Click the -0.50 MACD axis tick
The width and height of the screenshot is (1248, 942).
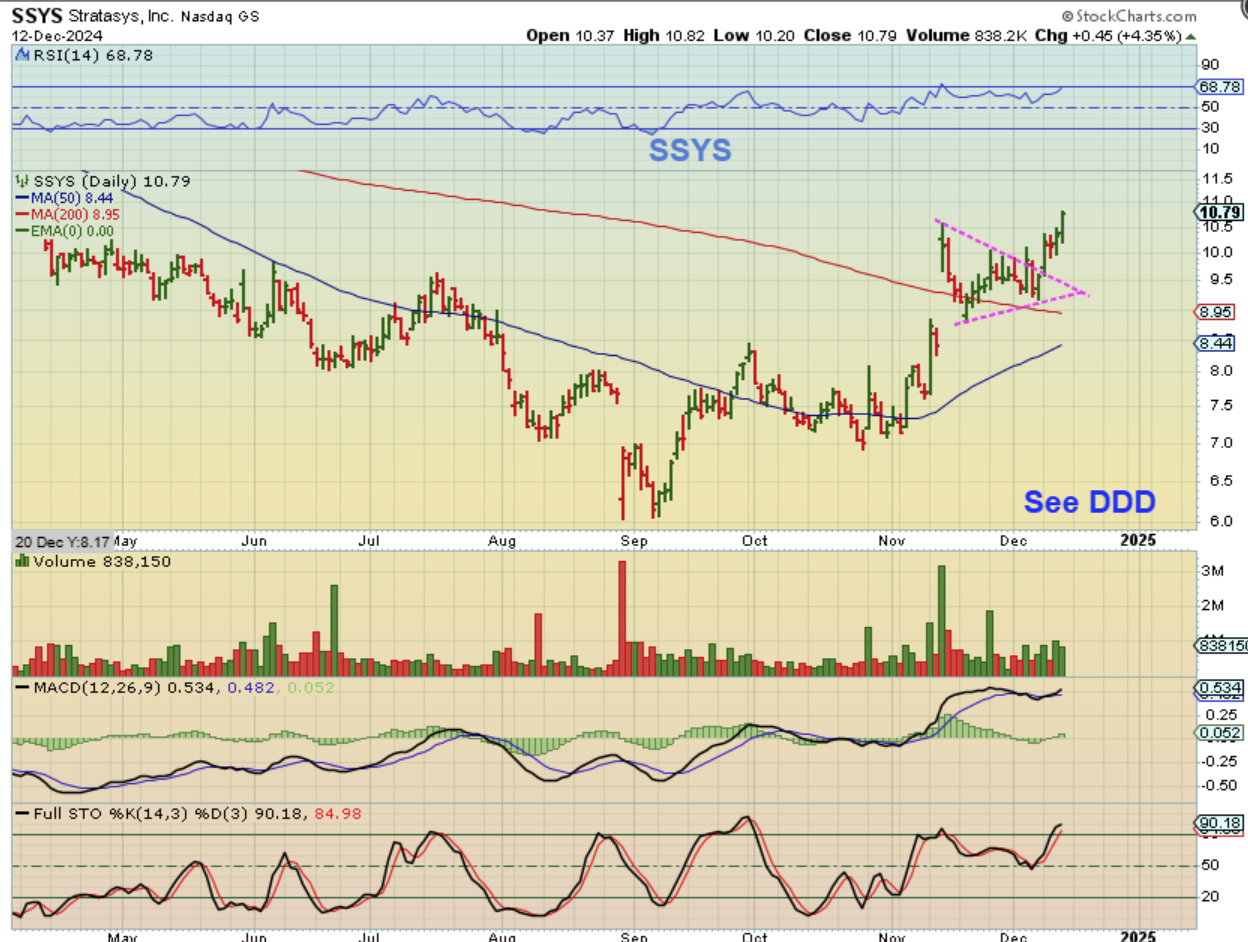tap(1218, 784)
